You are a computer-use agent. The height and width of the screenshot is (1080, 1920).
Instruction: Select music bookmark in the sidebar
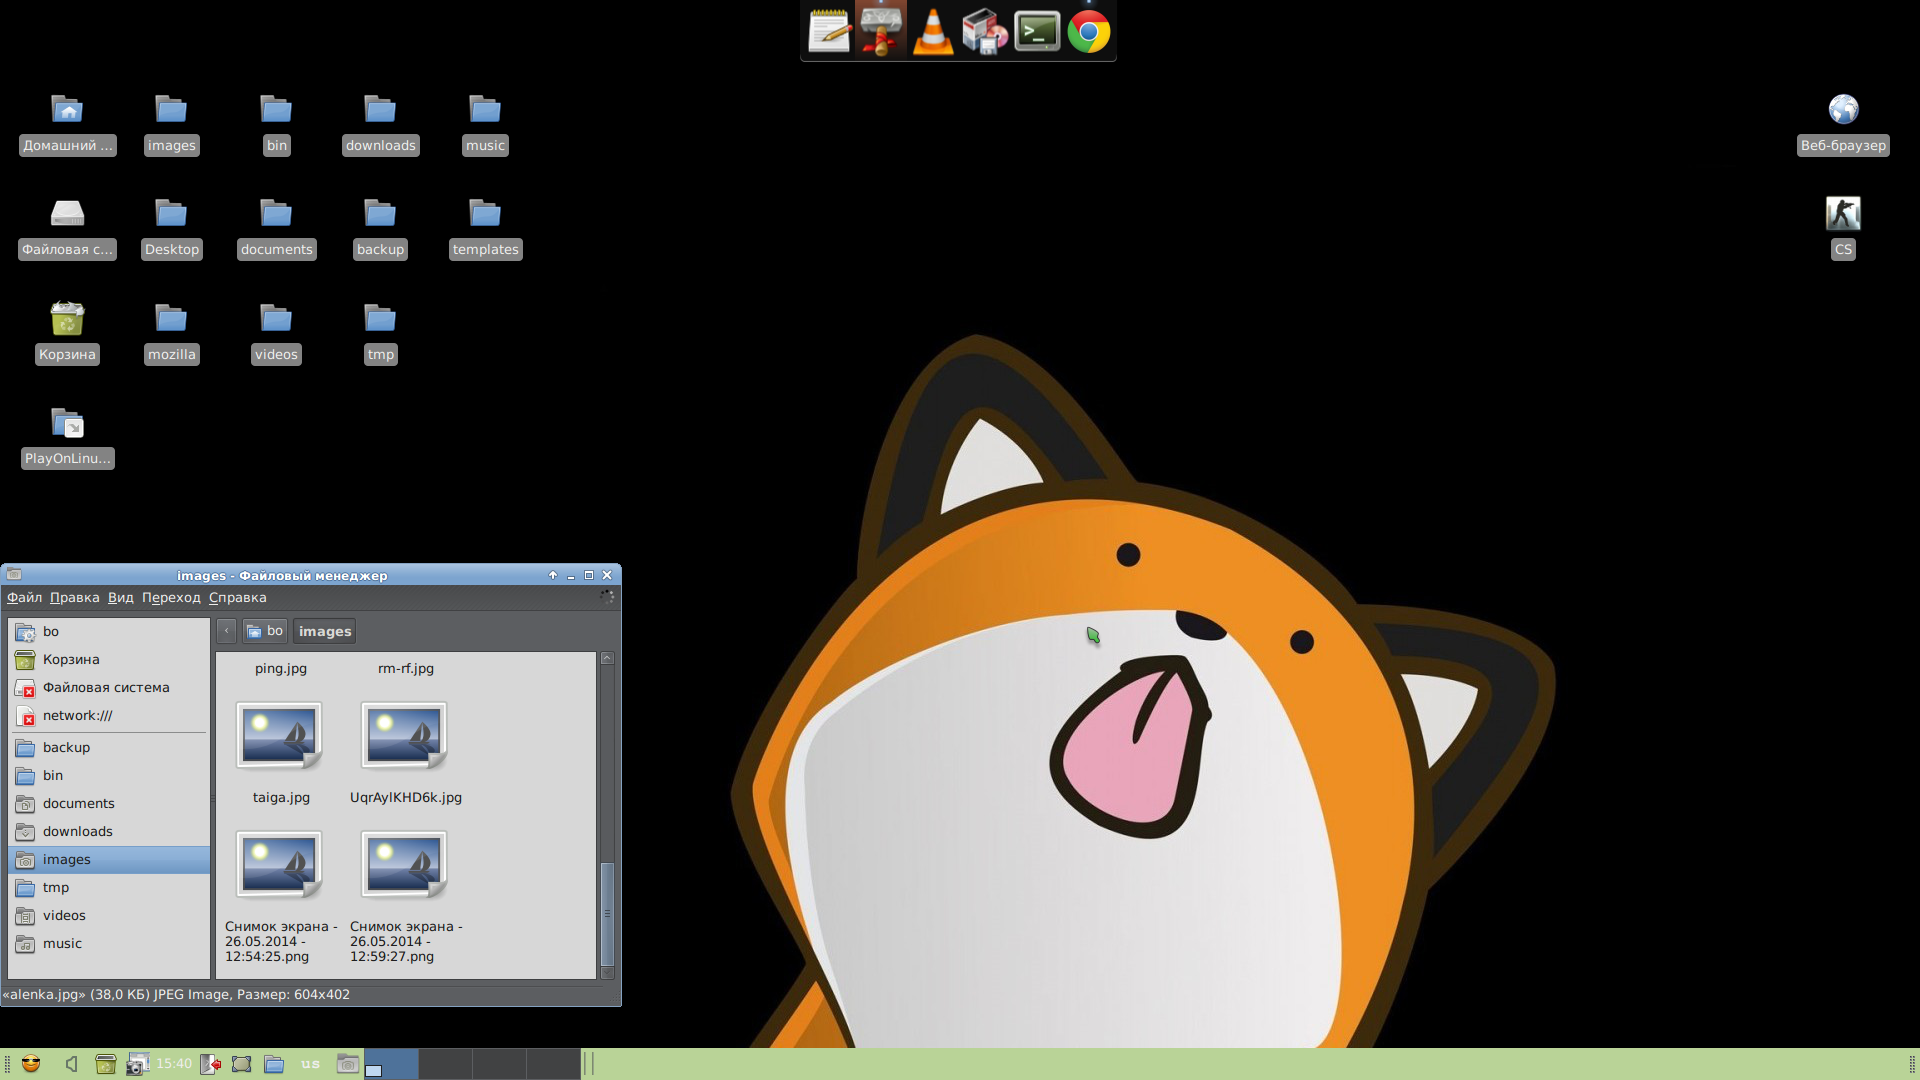point(109,943)
